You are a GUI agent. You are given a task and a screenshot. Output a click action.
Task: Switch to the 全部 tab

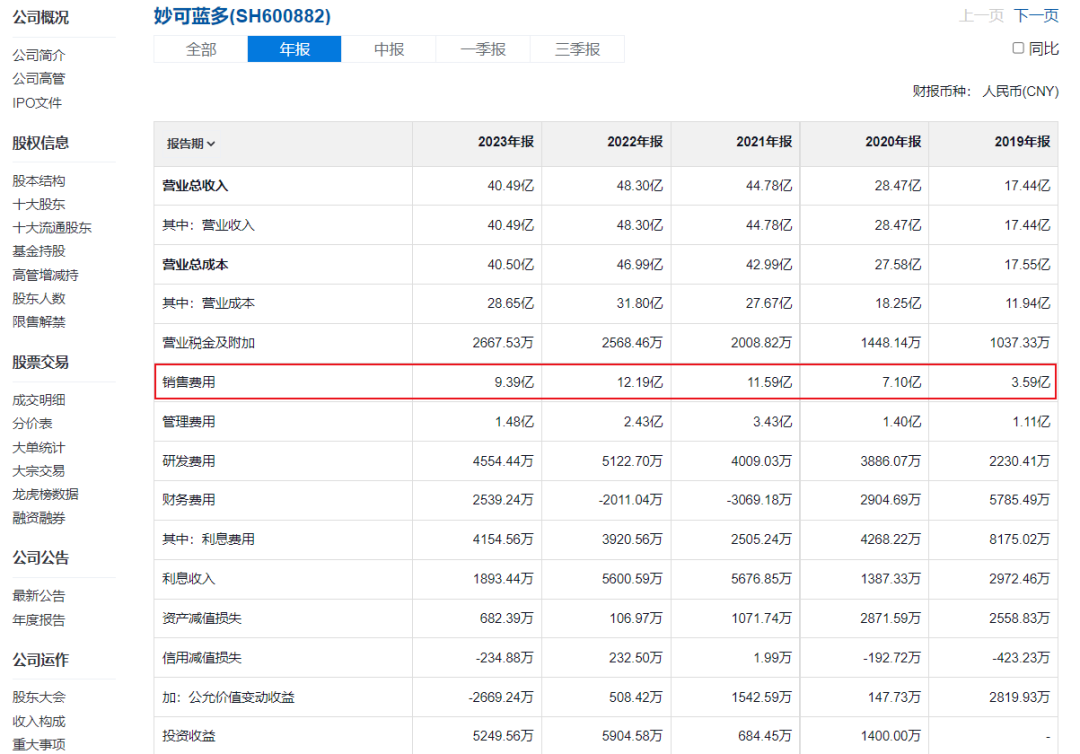(200, 50)
